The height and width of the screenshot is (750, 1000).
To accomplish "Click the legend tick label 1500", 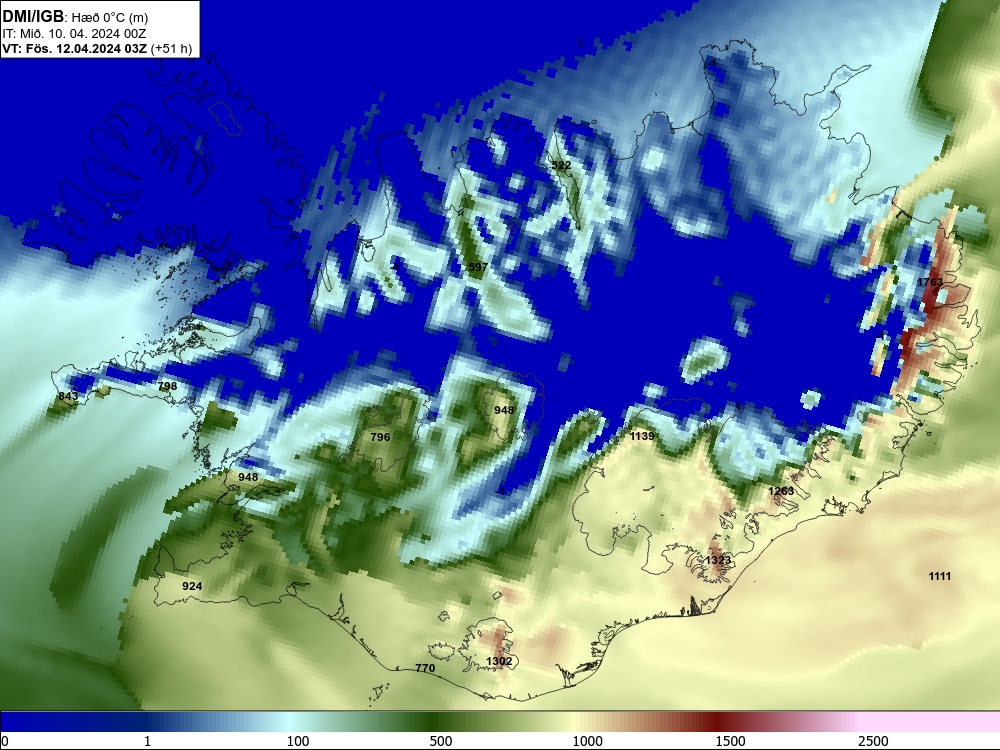I will tap(730, 741).
